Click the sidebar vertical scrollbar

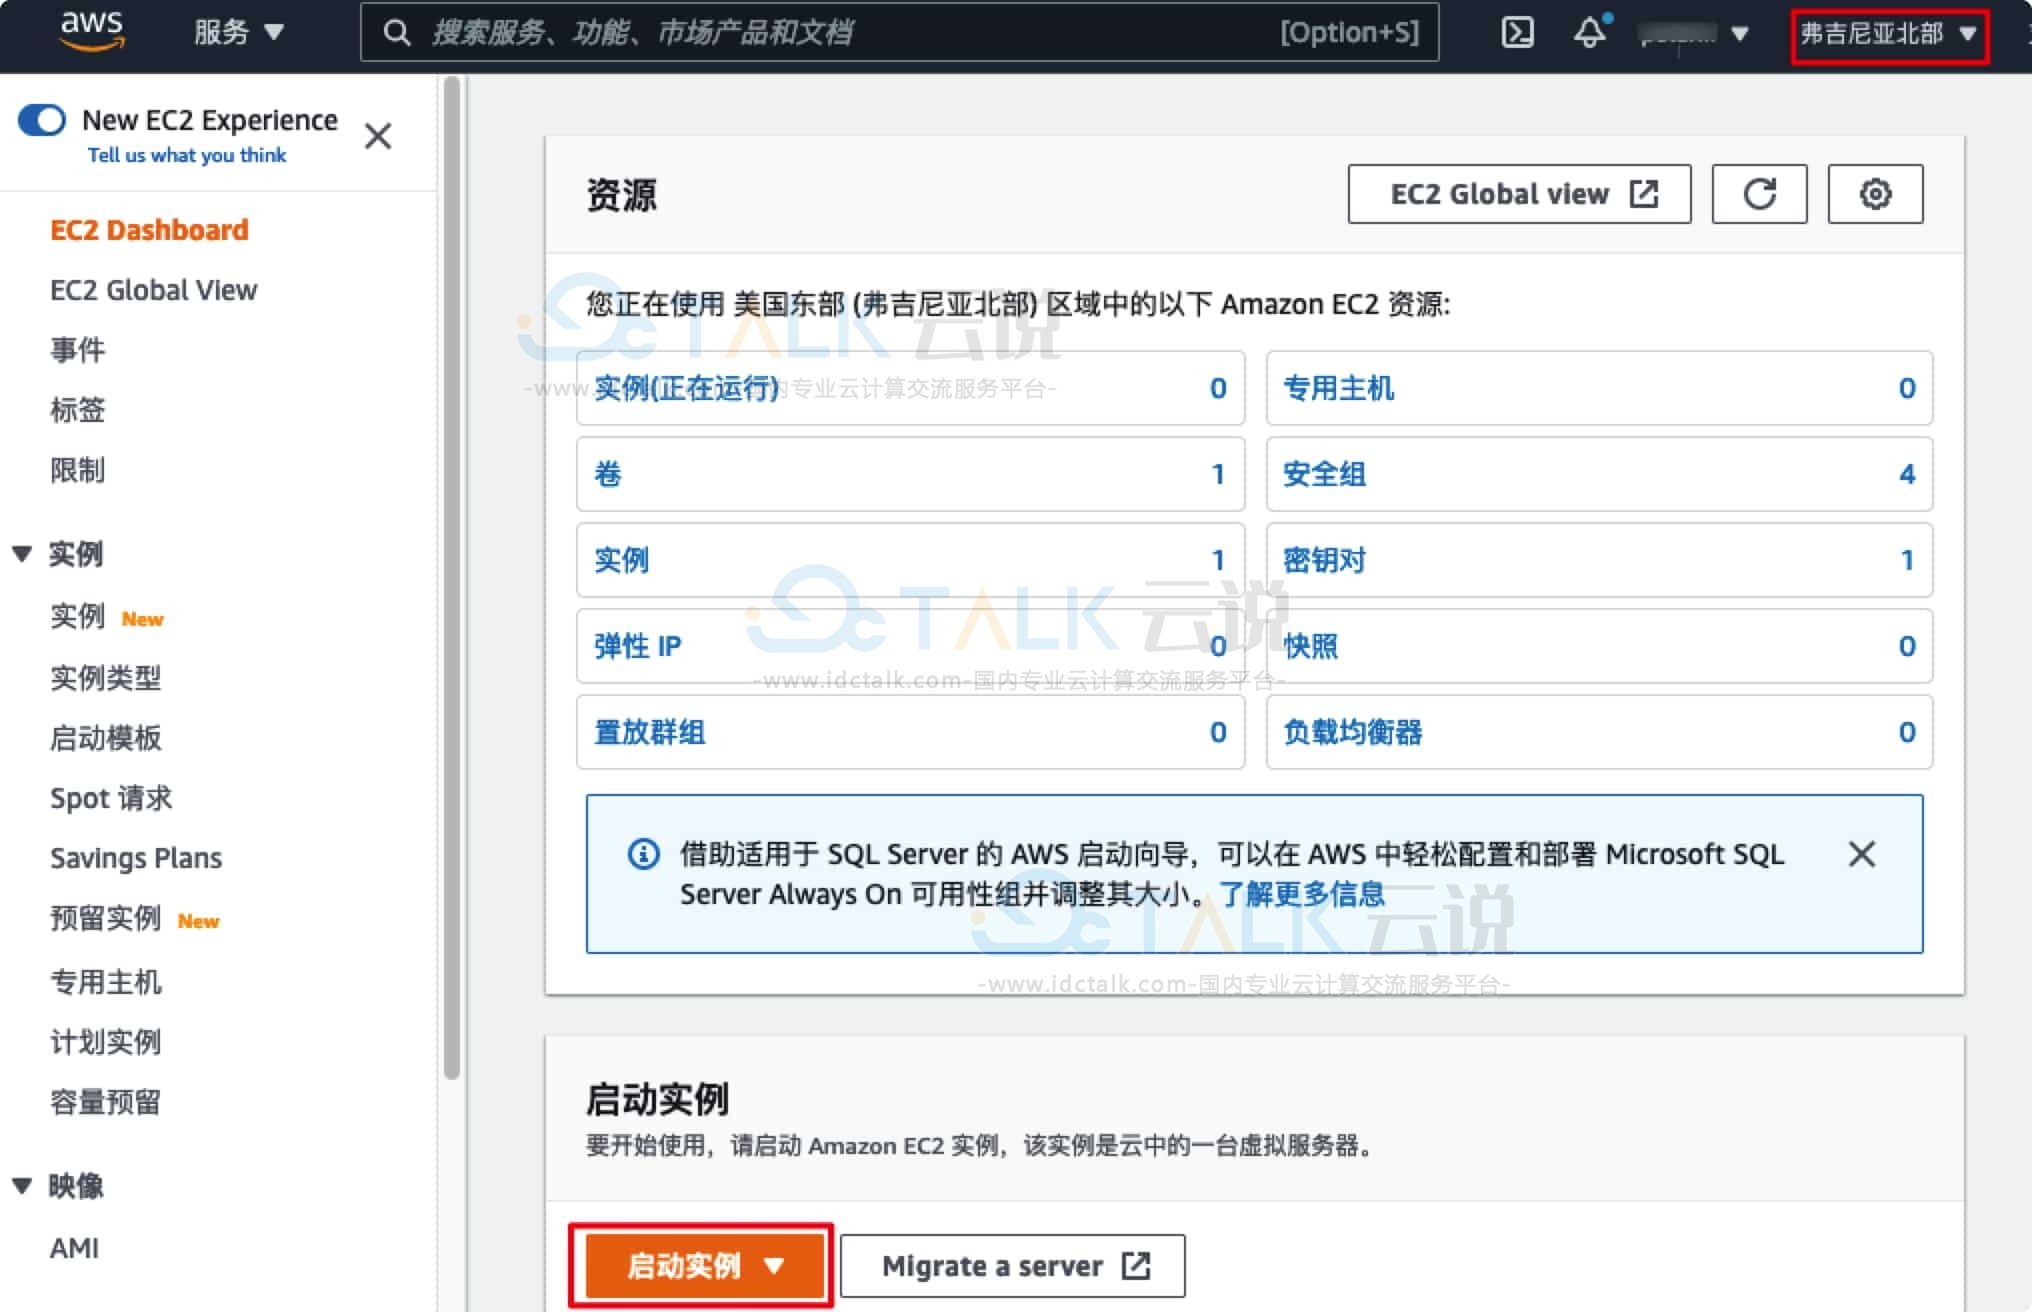pos(452,578)
